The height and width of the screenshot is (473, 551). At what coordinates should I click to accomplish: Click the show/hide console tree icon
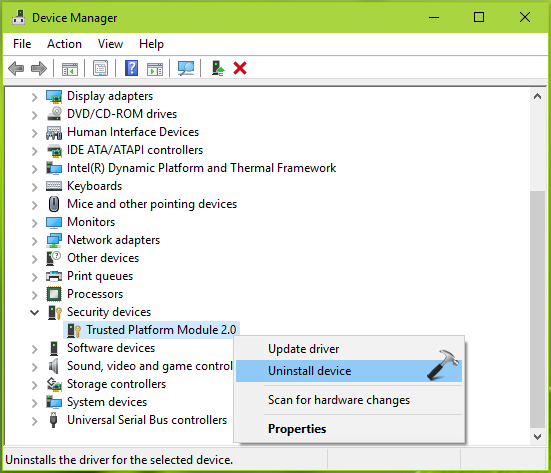coord(70,68)
